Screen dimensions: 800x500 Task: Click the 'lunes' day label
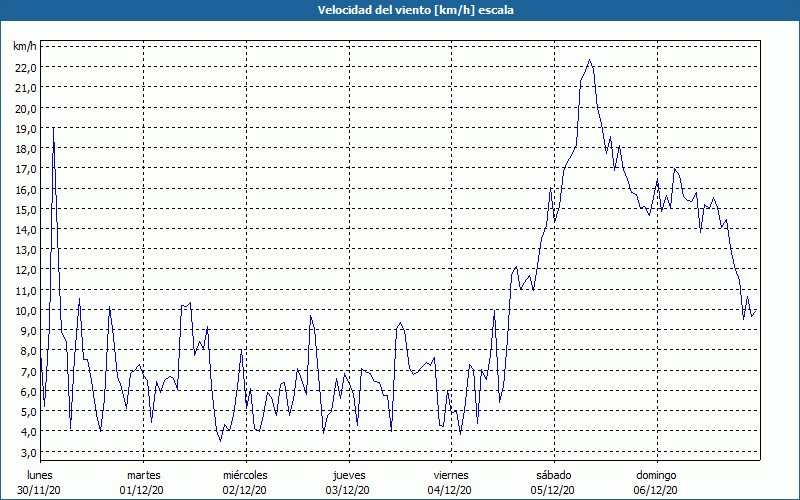point(40,475)
